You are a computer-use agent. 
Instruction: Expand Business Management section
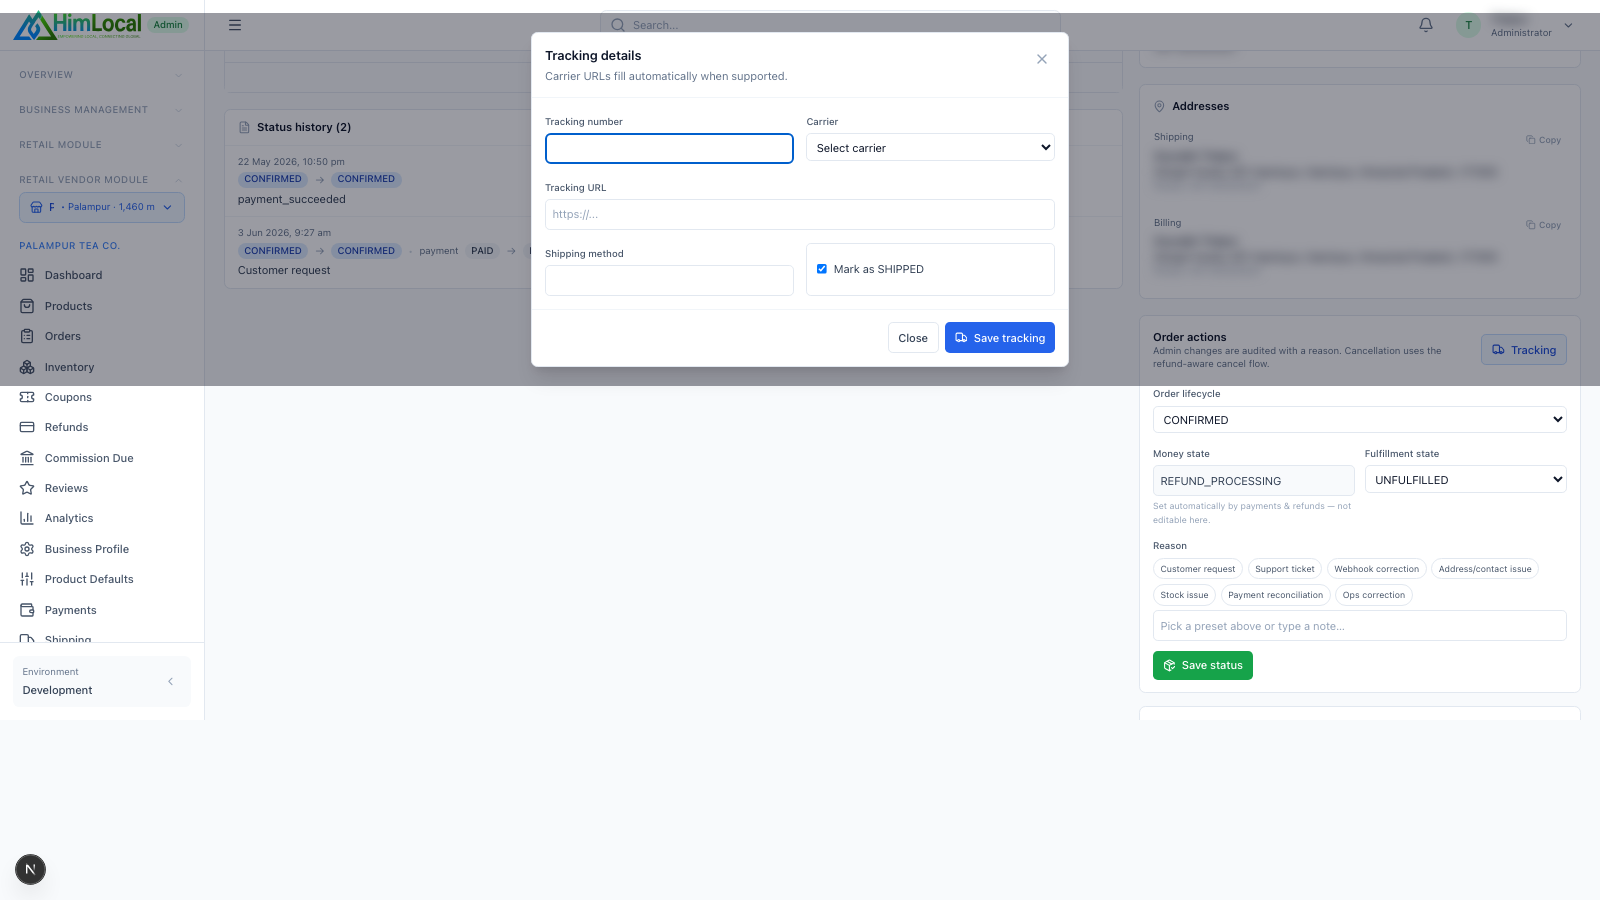[x=101, y=110]
